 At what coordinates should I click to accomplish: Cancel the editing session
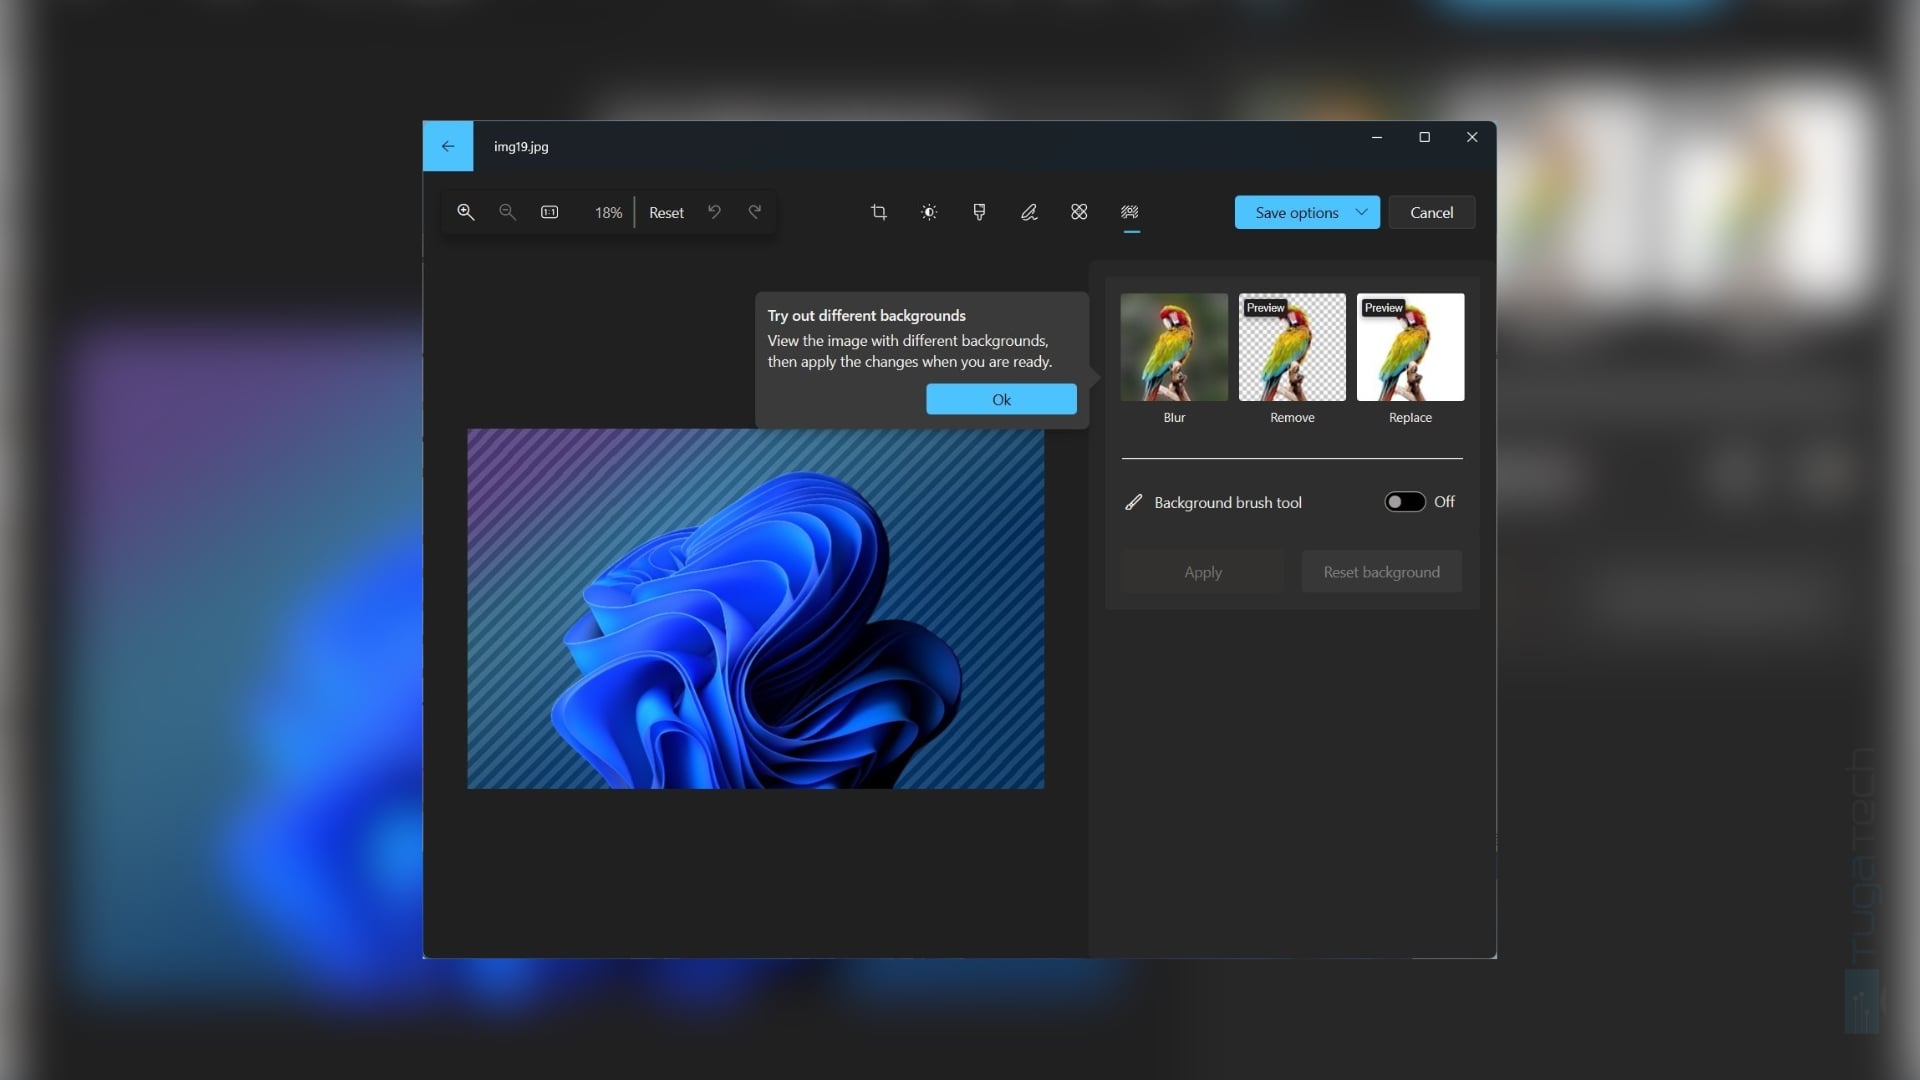[x=1431, y=212]
